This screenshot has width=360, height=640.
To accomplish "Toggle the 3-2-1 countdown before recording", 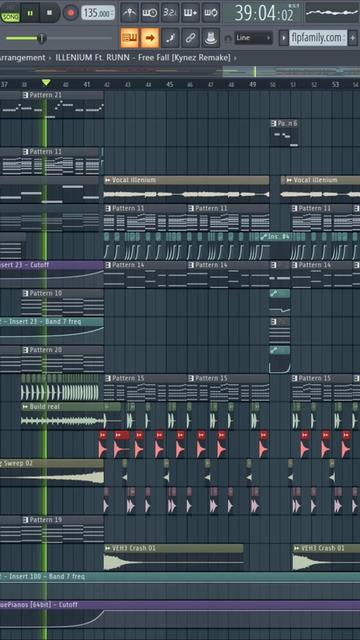I will pos(170,13).
